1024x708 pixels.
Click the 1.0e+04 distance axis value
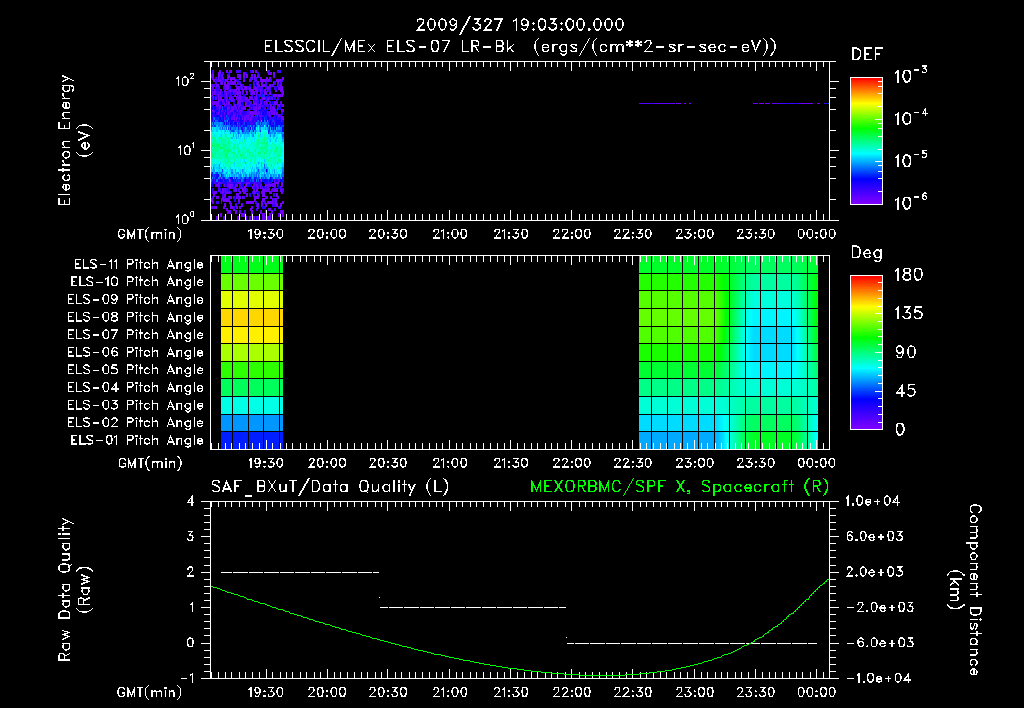(x=872, y=502)
